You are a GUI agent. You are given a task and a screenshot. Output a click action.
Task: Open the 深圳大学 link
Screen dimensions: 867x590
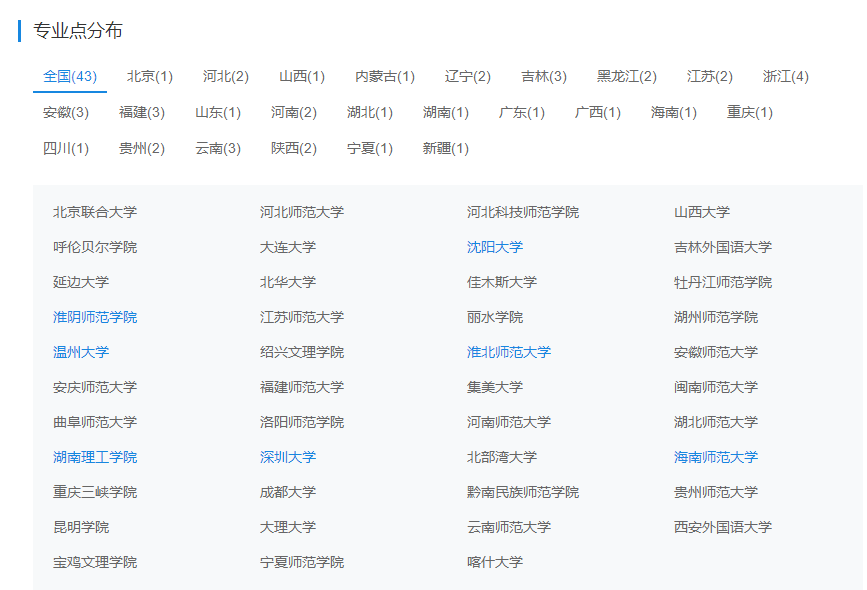(288, 457)
